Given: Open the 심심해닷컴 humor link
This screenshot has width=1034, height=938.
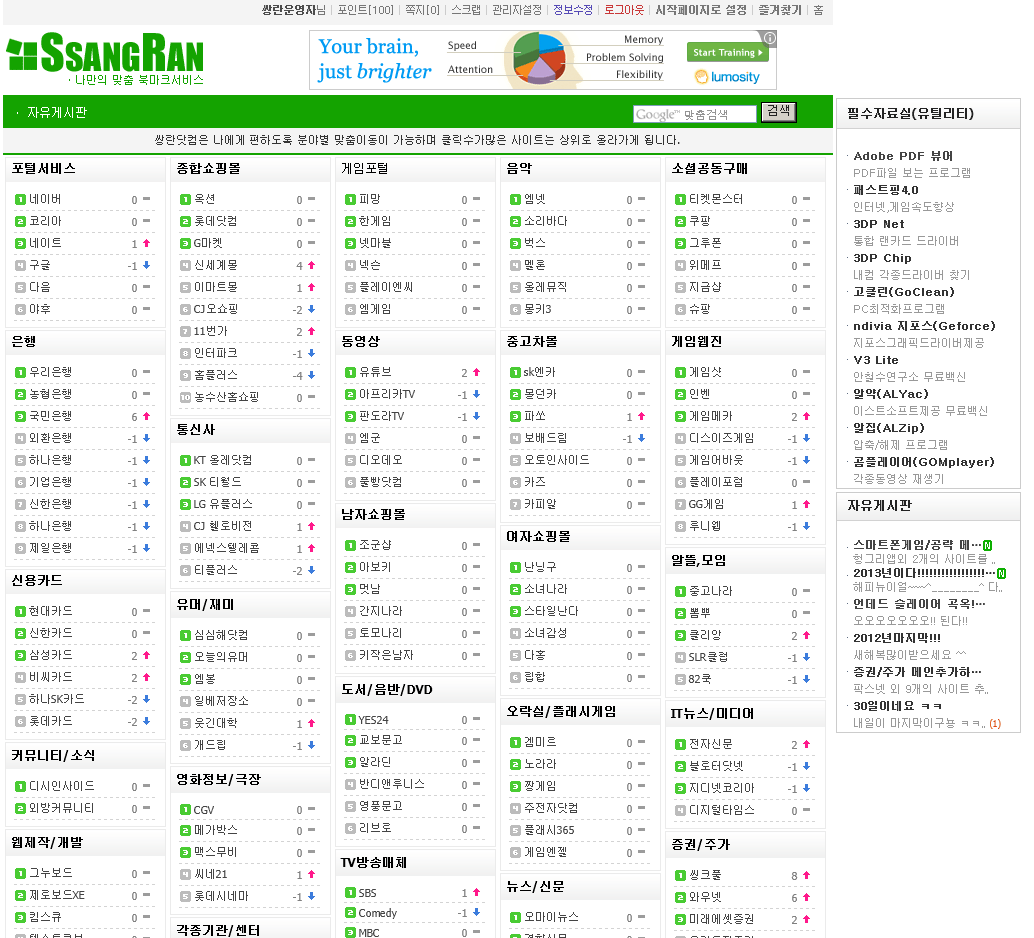Looking at the screenshot, I should click(x=221, y=635).
